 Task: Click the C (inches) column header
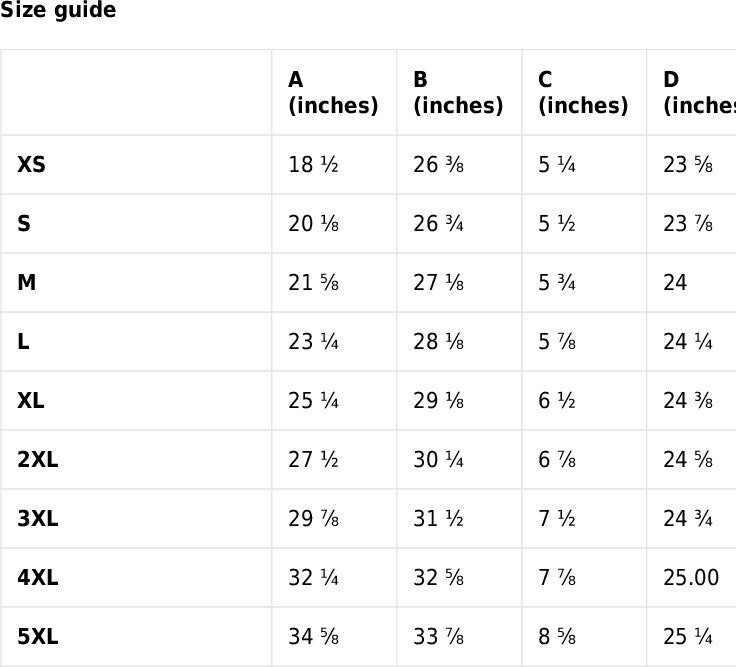point(583,93)
